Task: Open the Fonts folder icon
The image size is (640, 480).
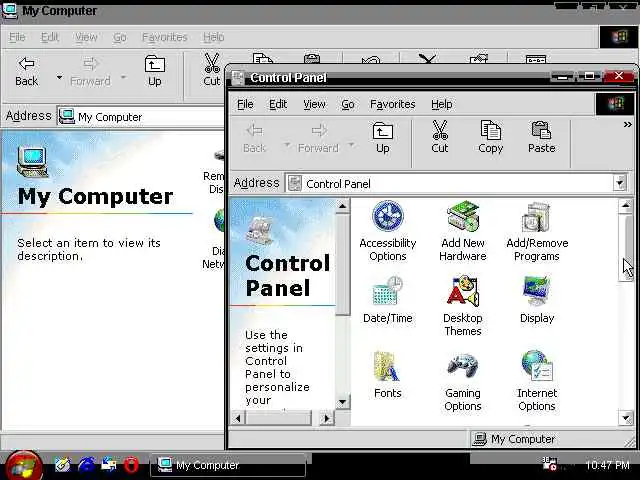Action: tap(387, 375)
